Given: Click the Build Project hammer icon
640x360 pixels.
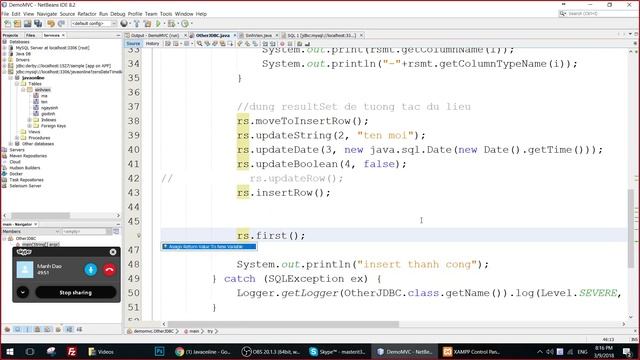Looking at the screenshot, I should pos(137,24).
